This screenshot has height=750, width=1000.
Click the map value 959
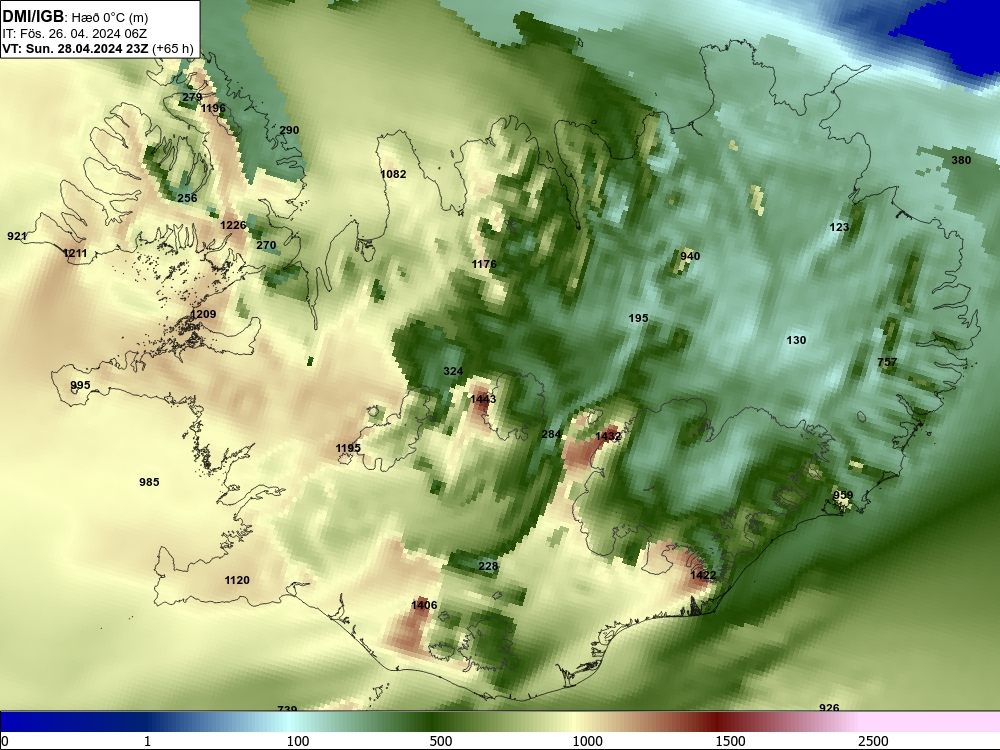(843, 496)
